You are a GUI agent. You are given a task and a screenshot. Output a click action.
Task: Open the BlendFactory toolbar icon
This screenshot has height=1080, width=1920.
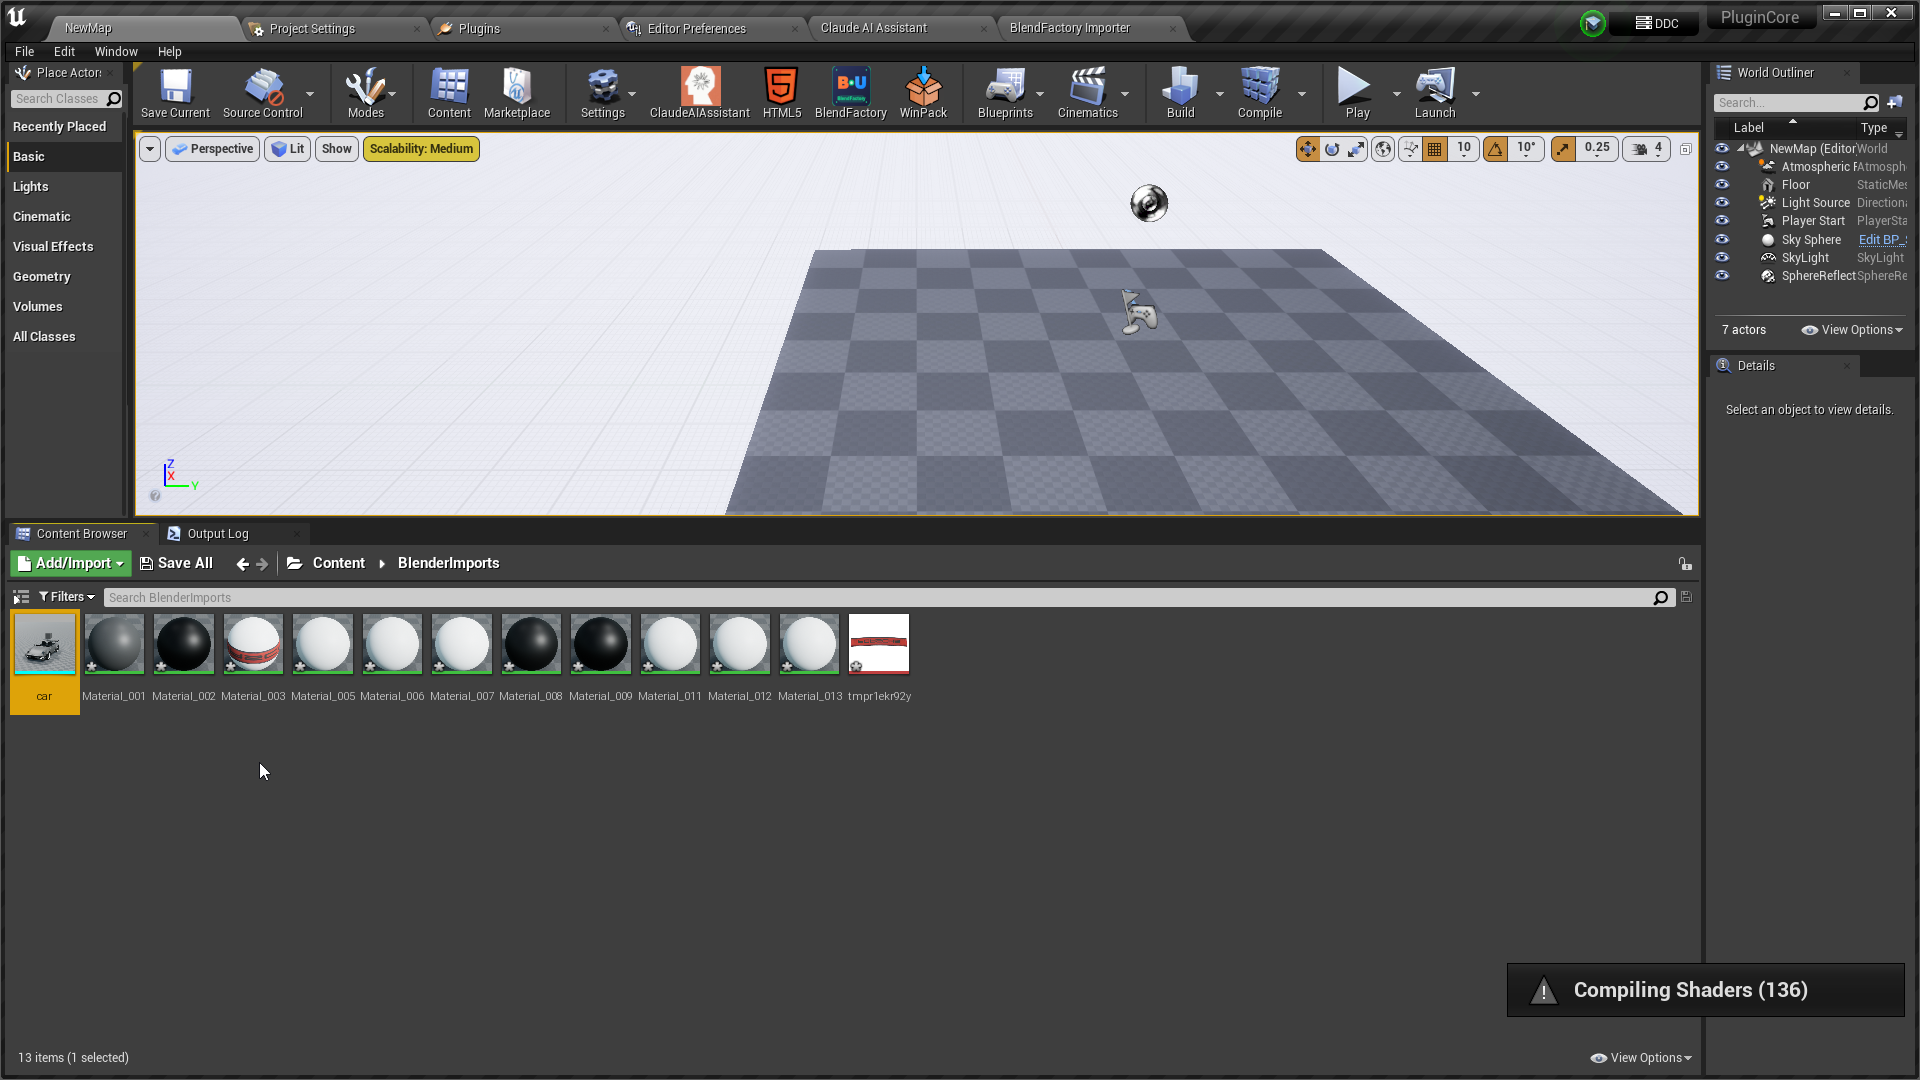851,93
